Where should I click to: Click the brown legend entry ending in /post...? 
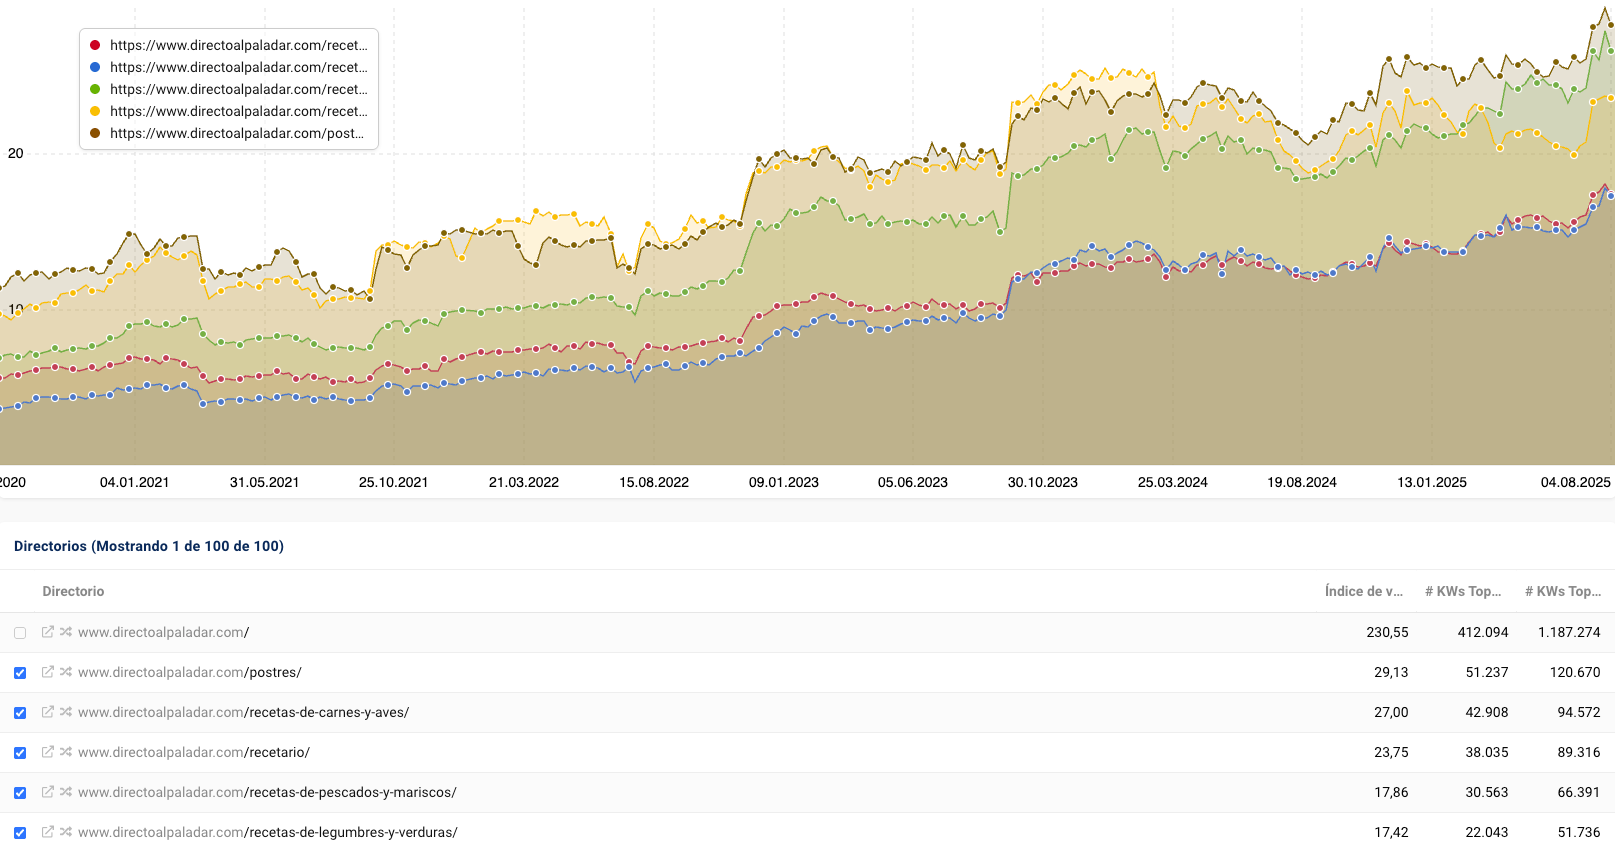(236, 133)
